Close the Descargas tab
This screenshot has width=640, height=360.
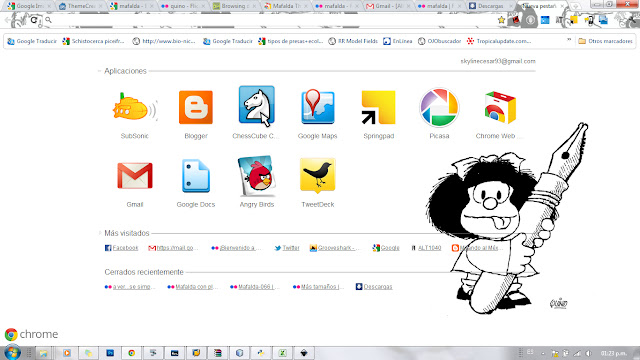[511, 6]
